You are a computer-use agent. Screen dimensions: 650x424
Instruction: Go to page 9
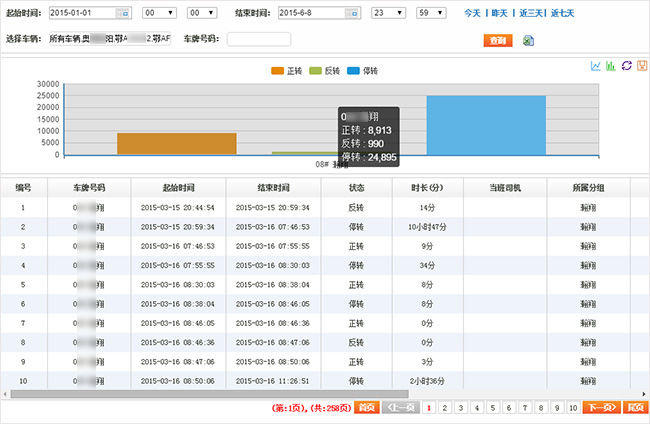[557, 408]
